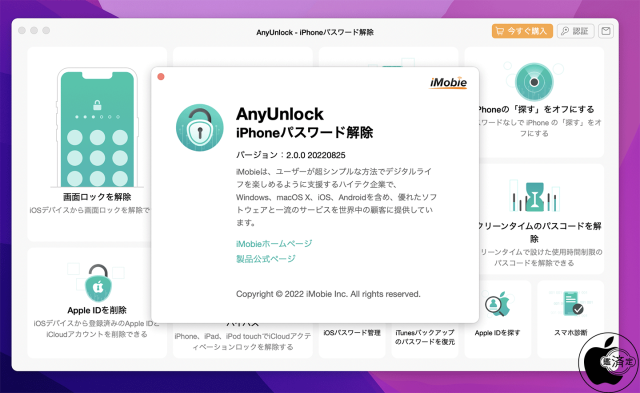Screen dimensions: 640x393
Task: Open the 製品公式ページ link
Action: click(266, 259)
